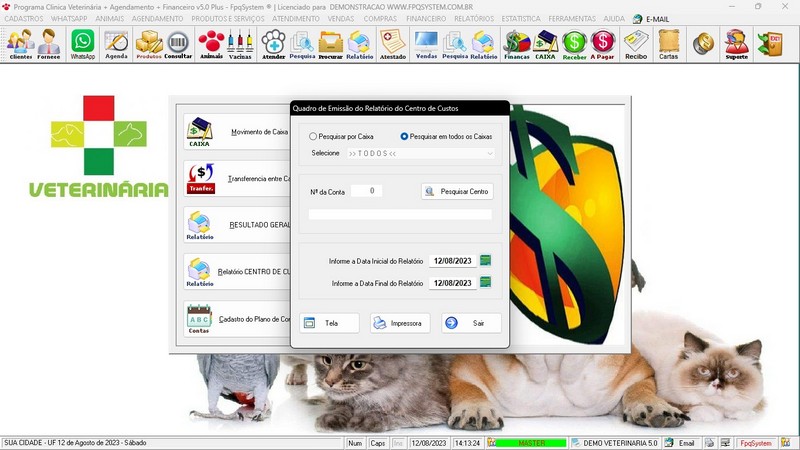The width and height of the screenshot is (800, 450).
Task: Click the Nº da Conta input field
Action: (367, 191)
